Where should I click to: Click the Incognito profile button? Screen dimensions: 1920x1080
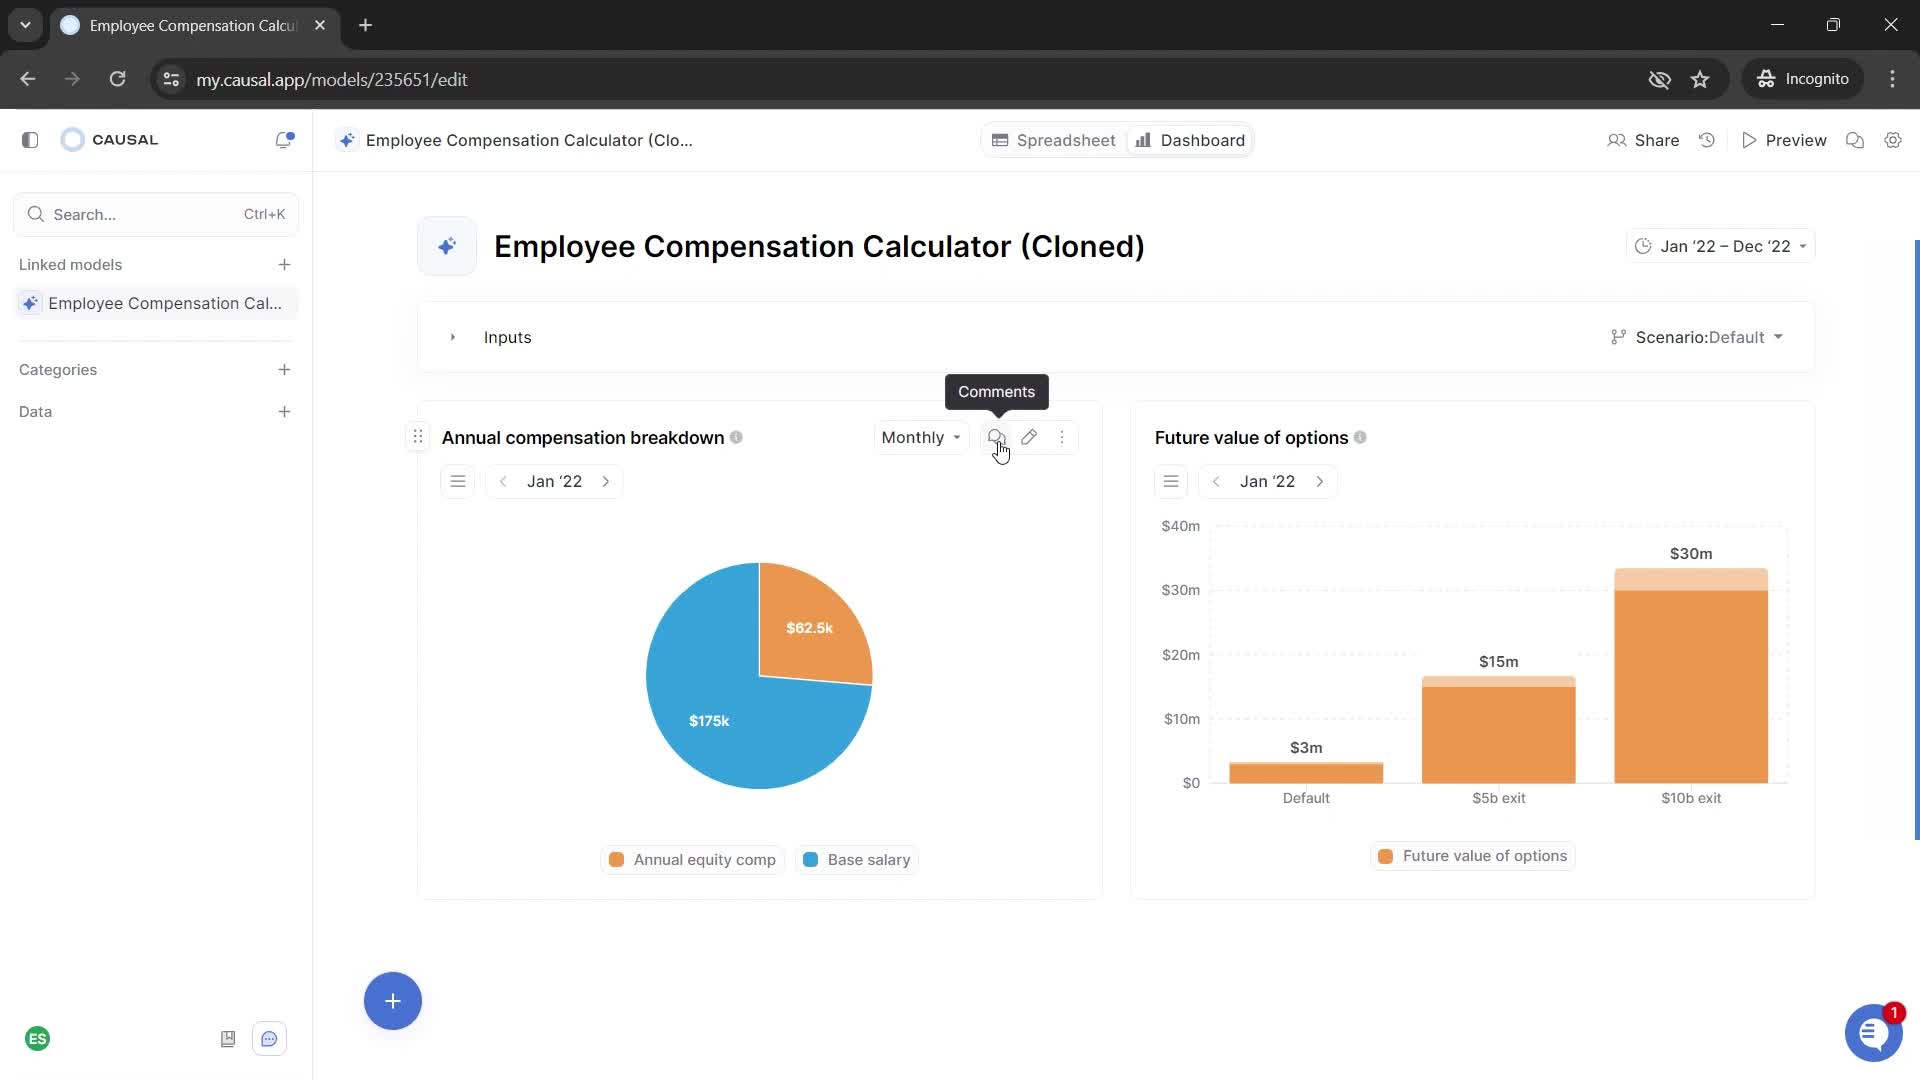coord(1804,79)
